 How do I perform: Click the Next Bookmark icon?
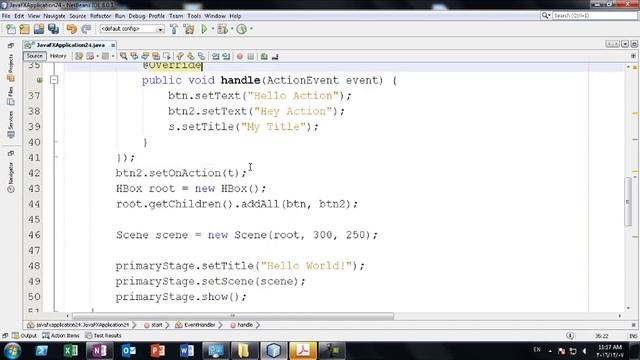tap(191, 56)
